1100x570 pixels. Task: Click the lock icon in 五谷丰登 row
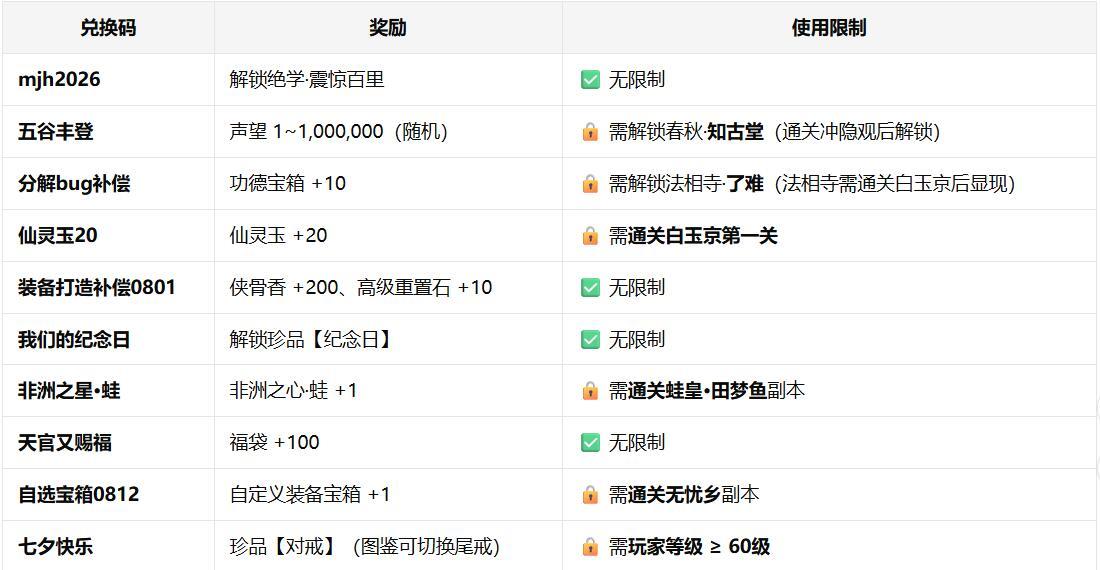click(590, 131)
